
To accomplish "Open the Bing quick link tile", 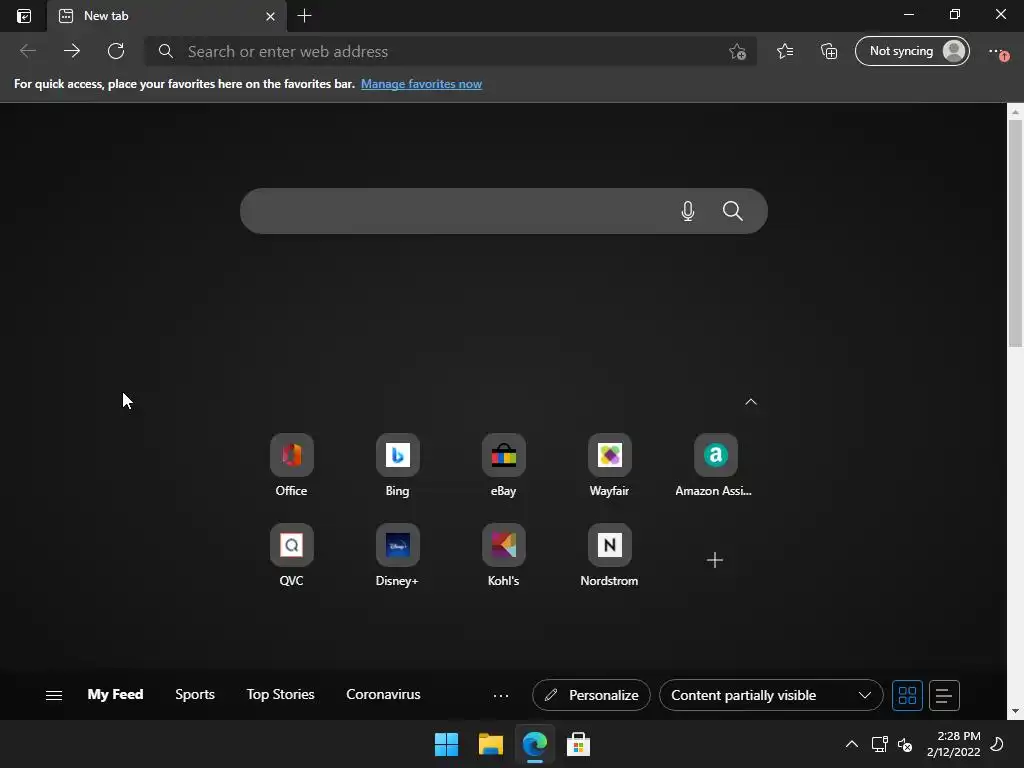I will click(x=397, y=466).
